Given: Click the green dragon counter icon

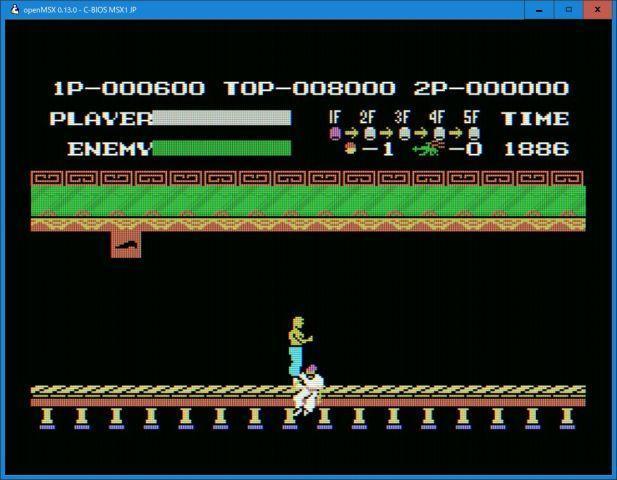Looking at the screenshot, I should tap(427, 149).
